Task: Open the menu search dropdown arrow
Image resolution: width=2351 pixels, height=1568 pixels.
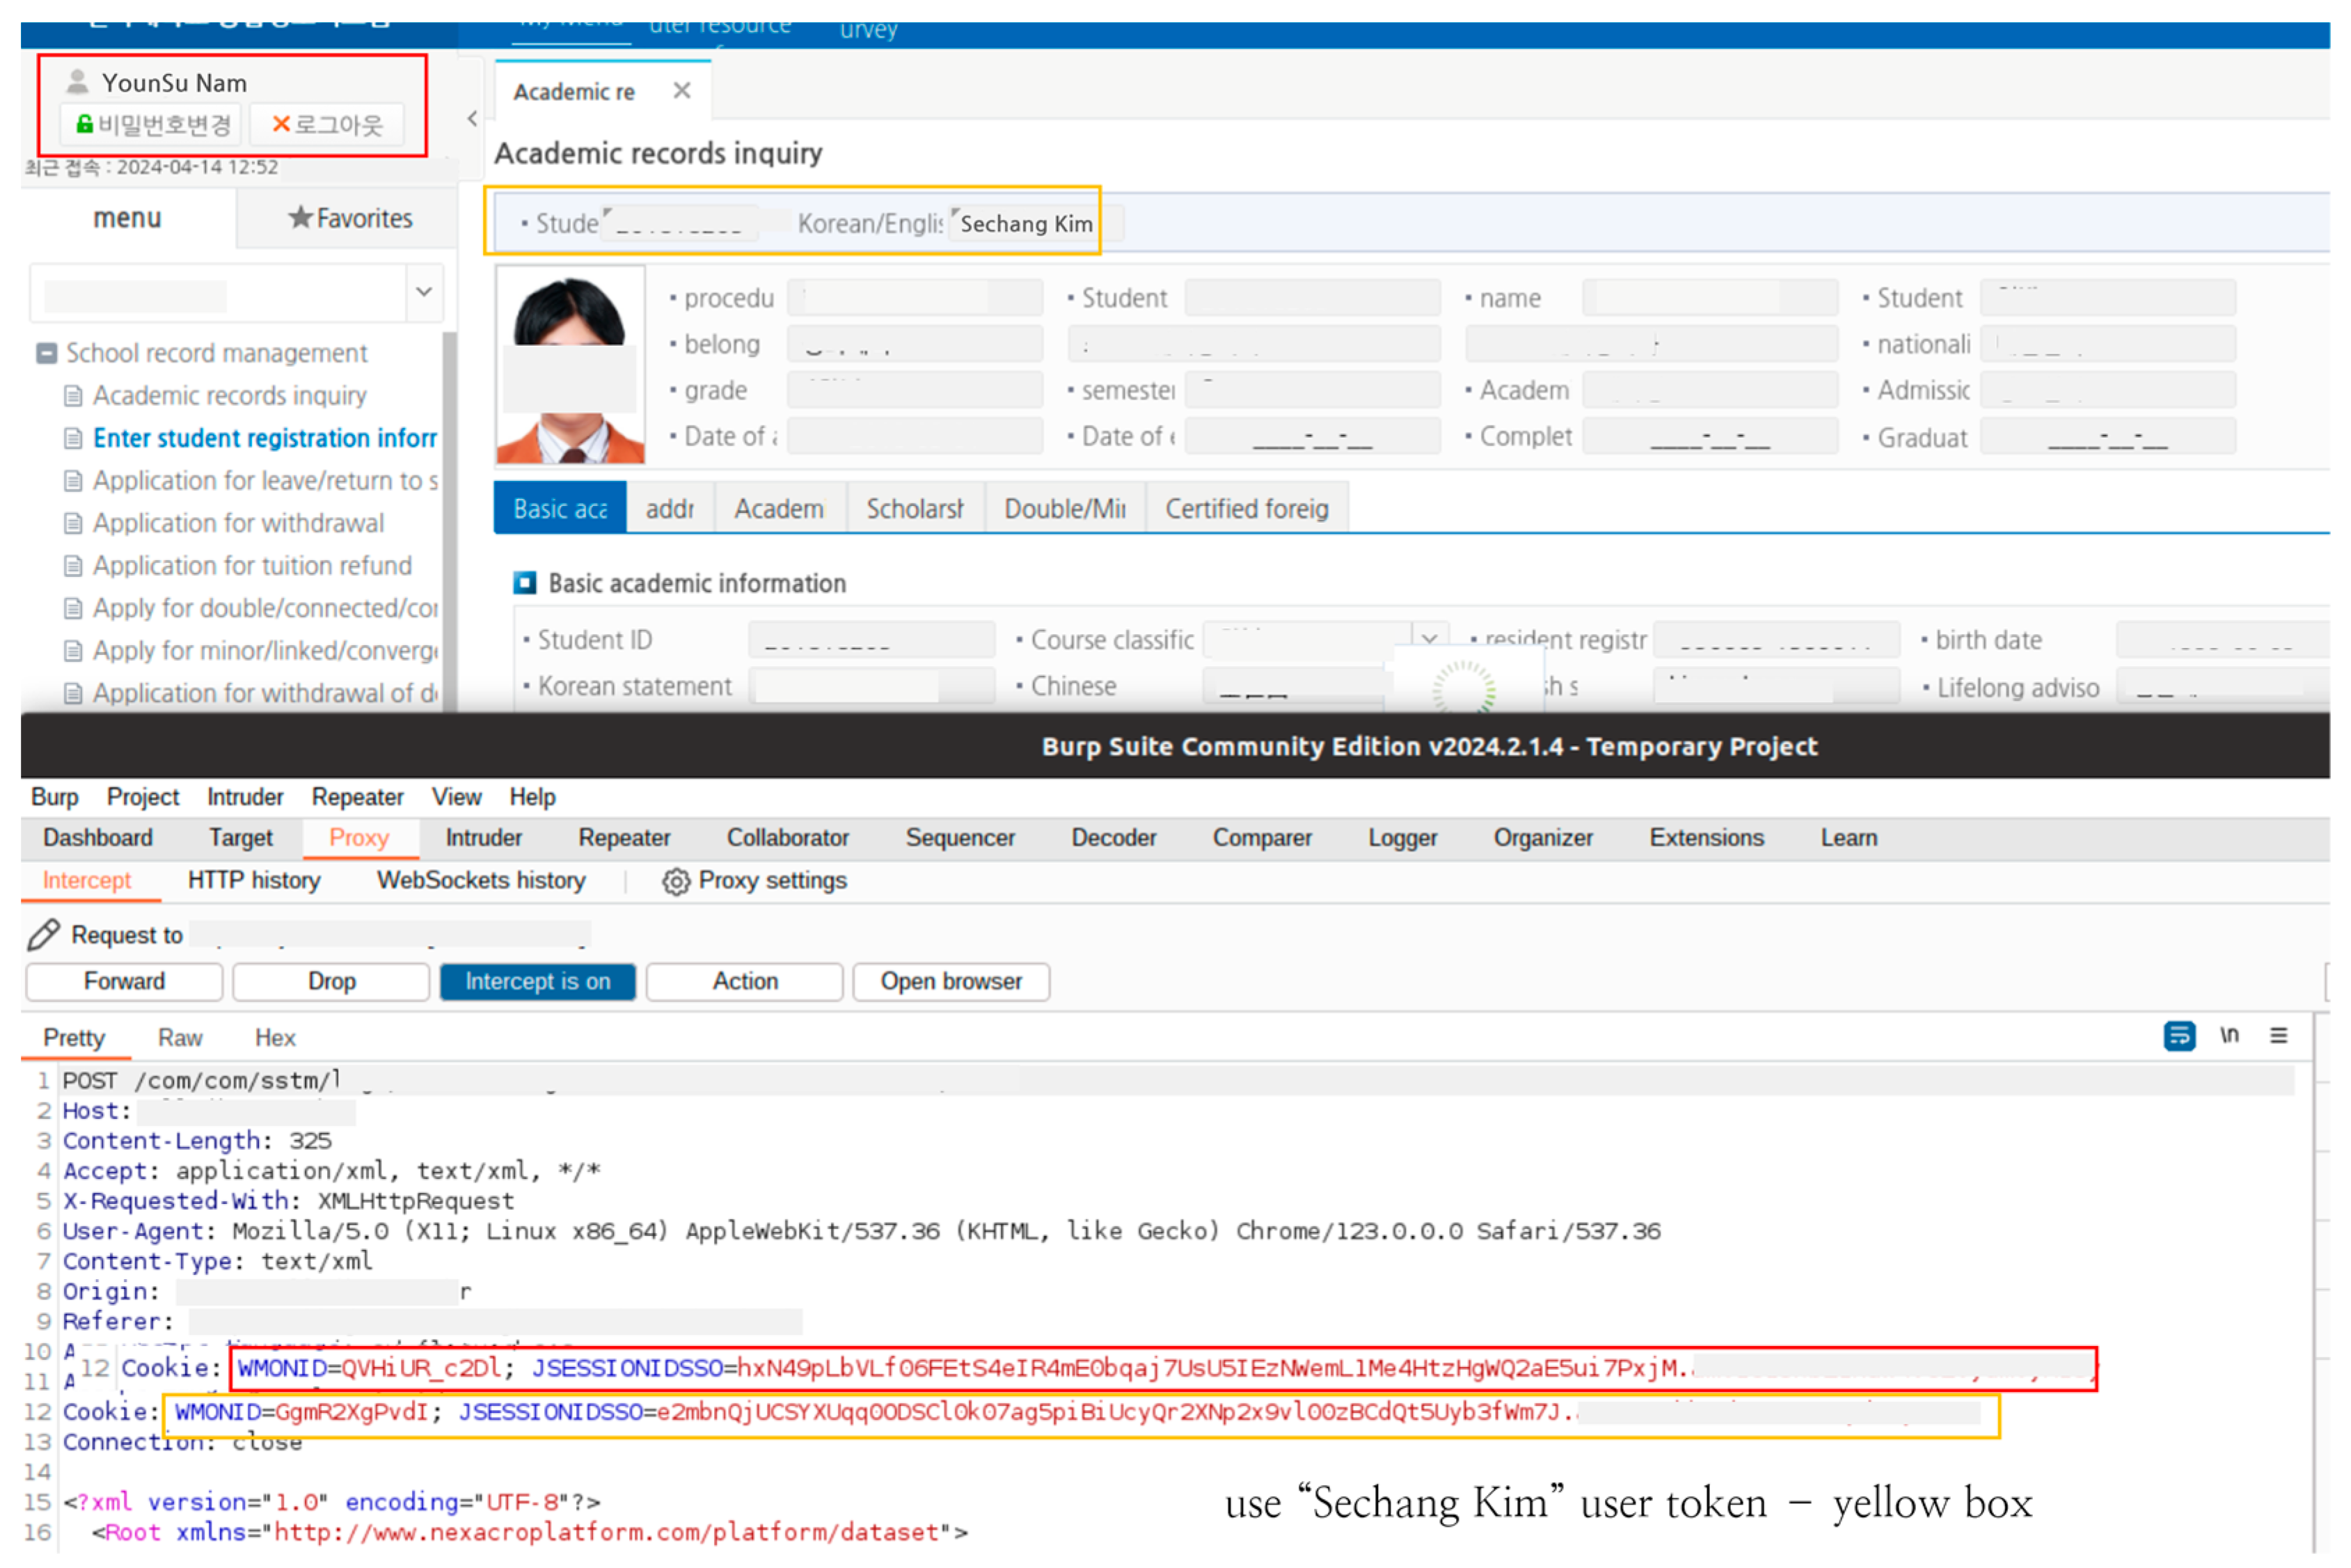Action: click(x=424, y=292)
